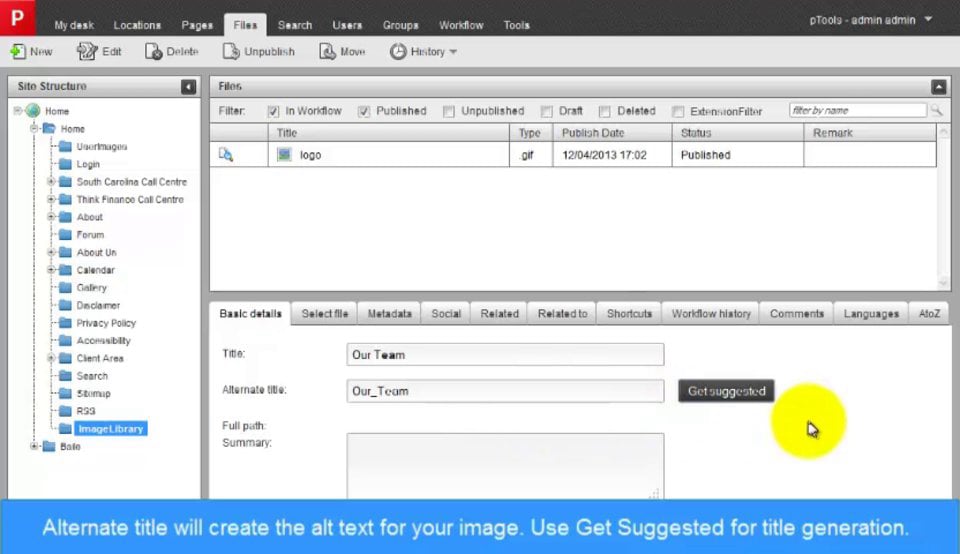The height and width of the screenshot is (554, 960).
Task: Enable the ExtensionFilter checkbox
Action: [x=678, y=111]
